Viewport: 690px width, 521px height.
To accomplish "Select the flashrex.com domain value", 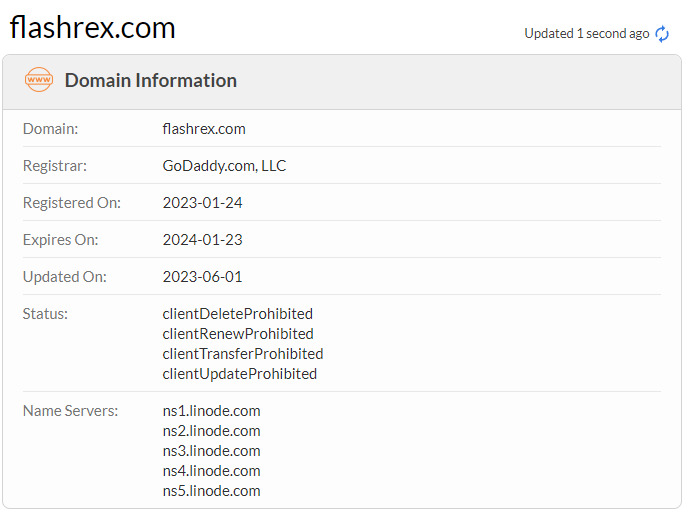I will (204, 129).
